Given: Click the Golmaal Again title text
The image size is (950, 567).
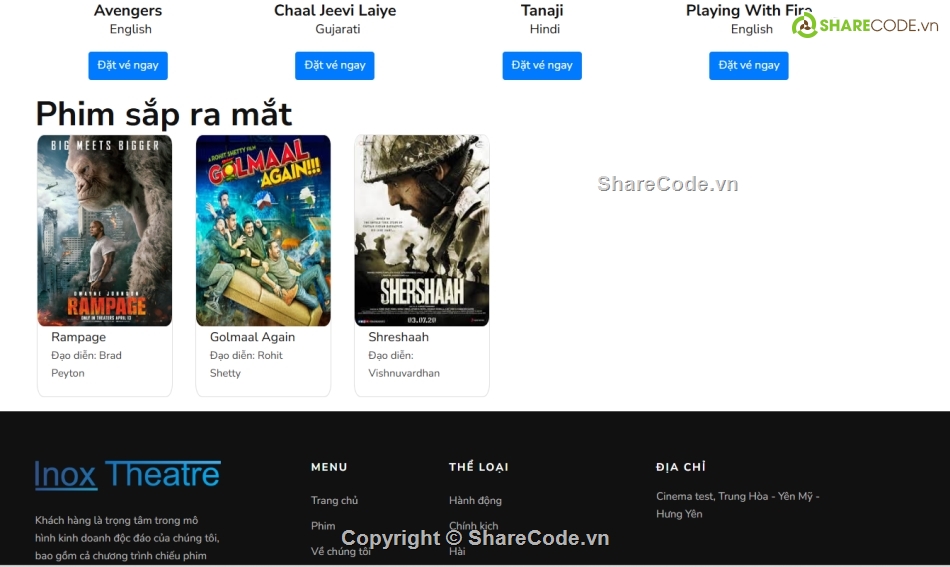Looking at the screenshot, I should click(253, 337).
